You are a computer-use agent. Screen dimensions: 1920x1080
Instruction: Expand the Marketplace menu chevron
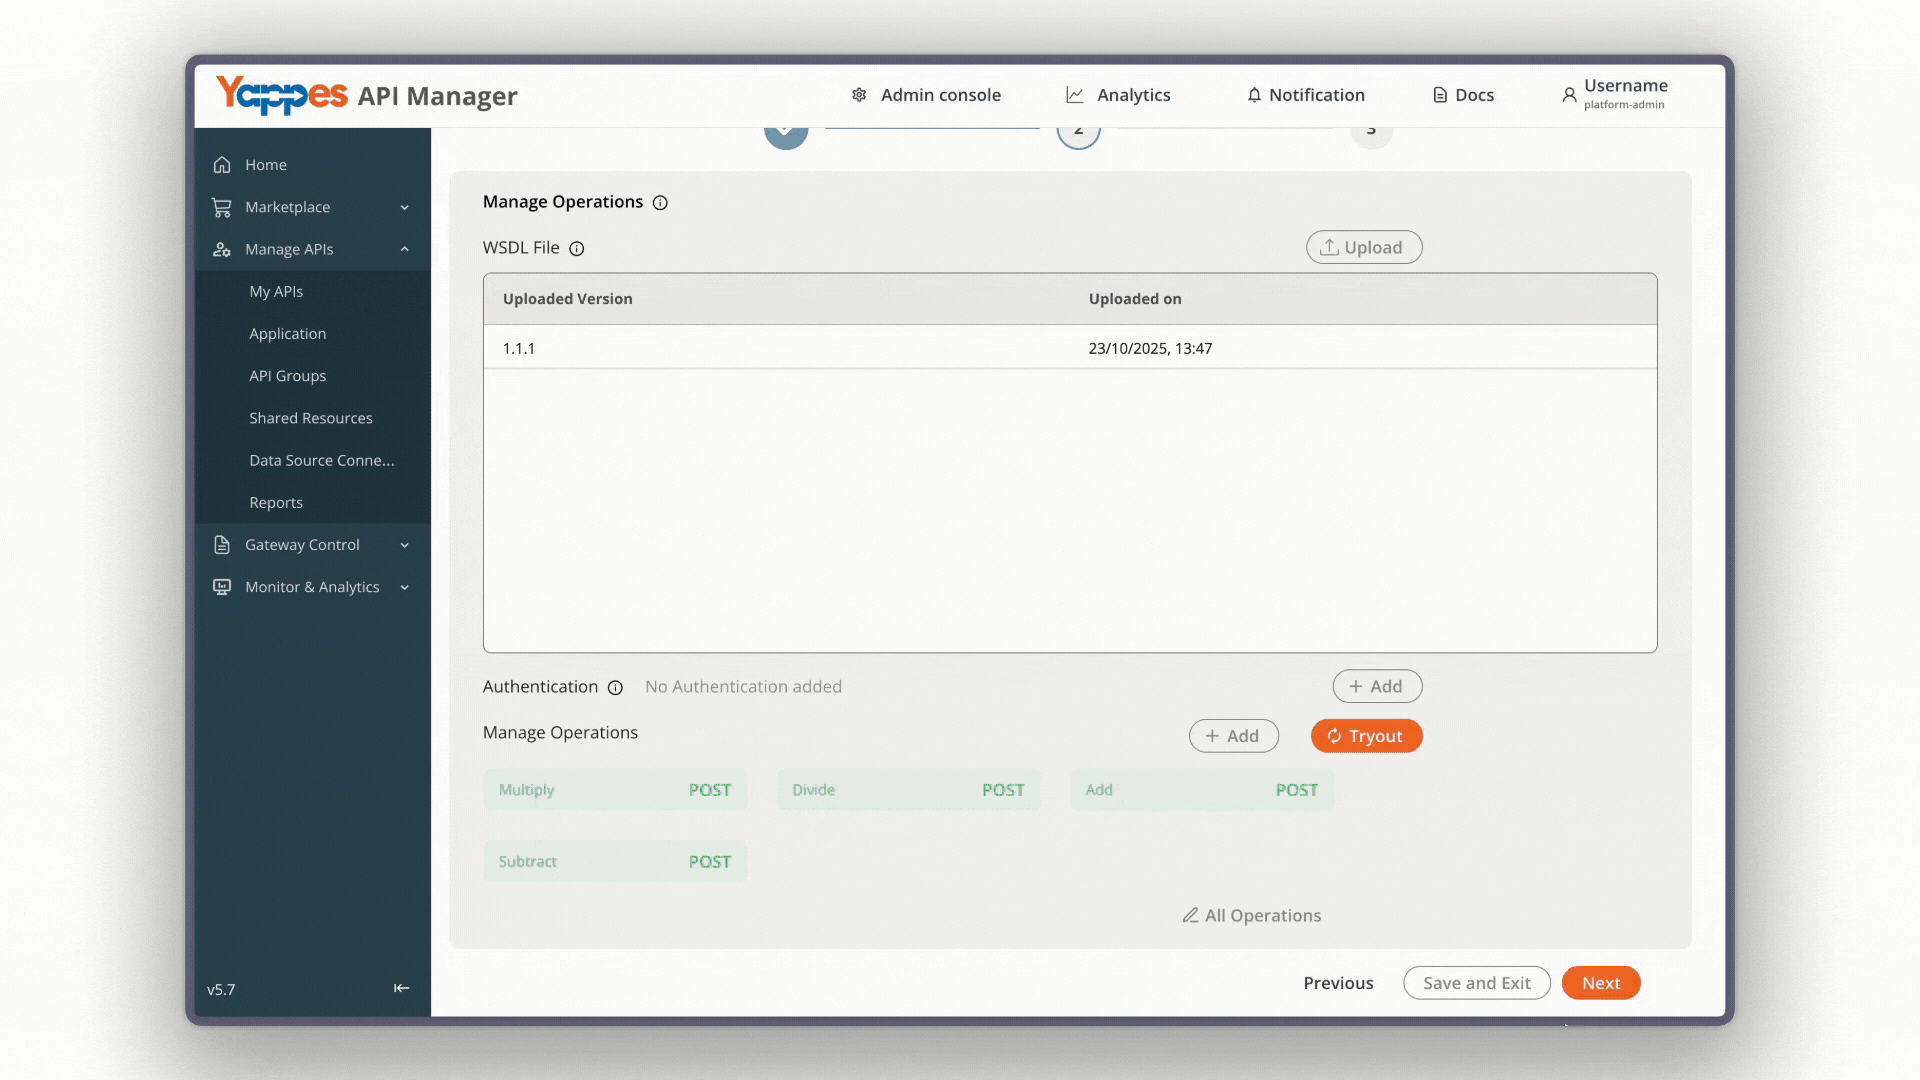tap(405, 208)
